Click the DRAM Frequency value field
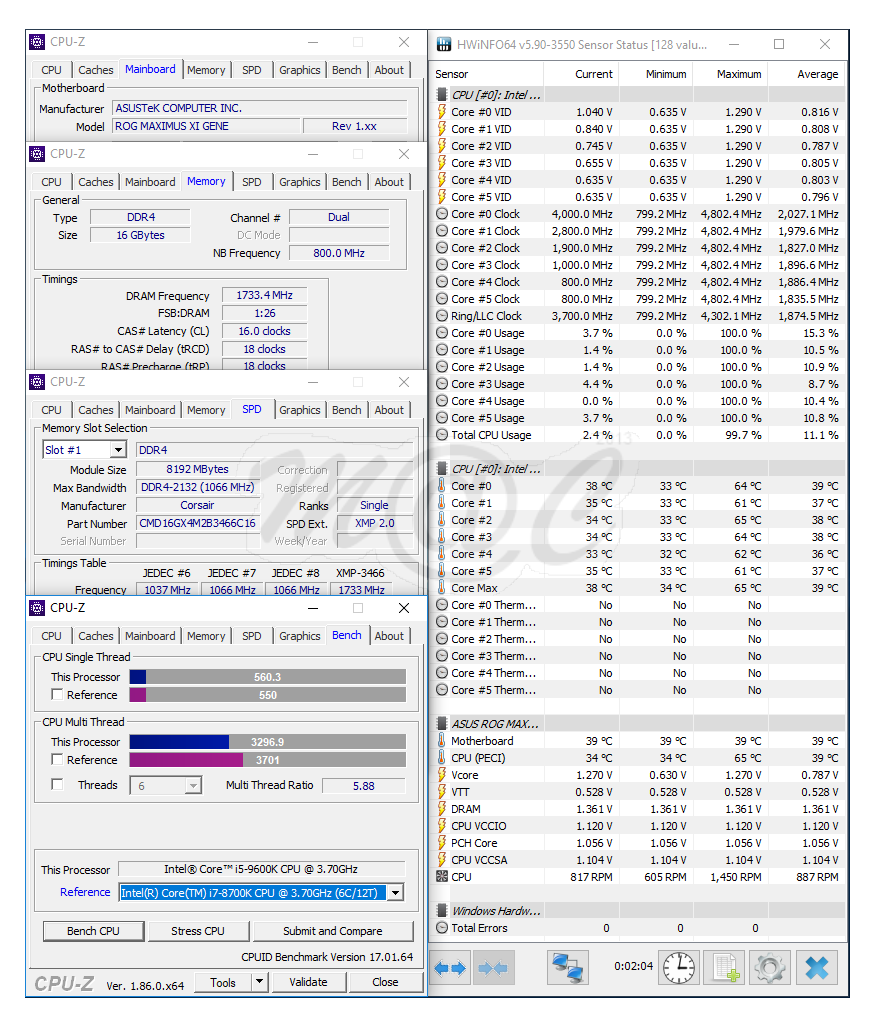875x1027 pixels. click(265, 295)
